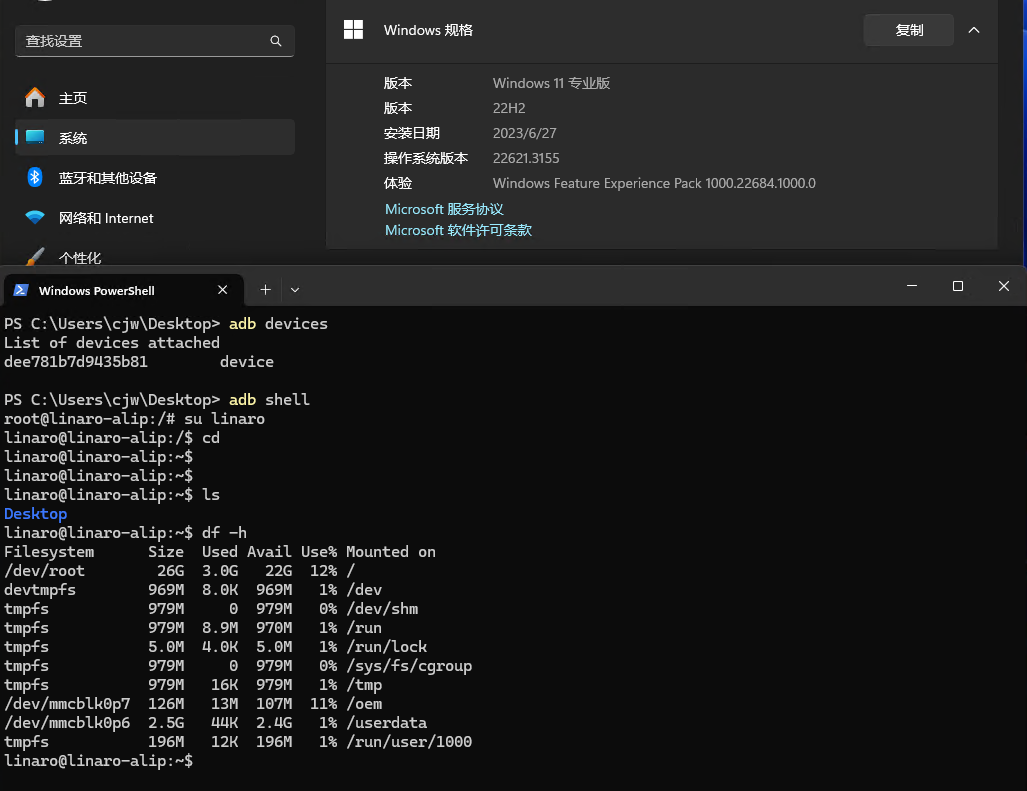Open Microsoft 服务协议 link
The width and height of the screenshot is (1027, 791).
tap(444, 209)
